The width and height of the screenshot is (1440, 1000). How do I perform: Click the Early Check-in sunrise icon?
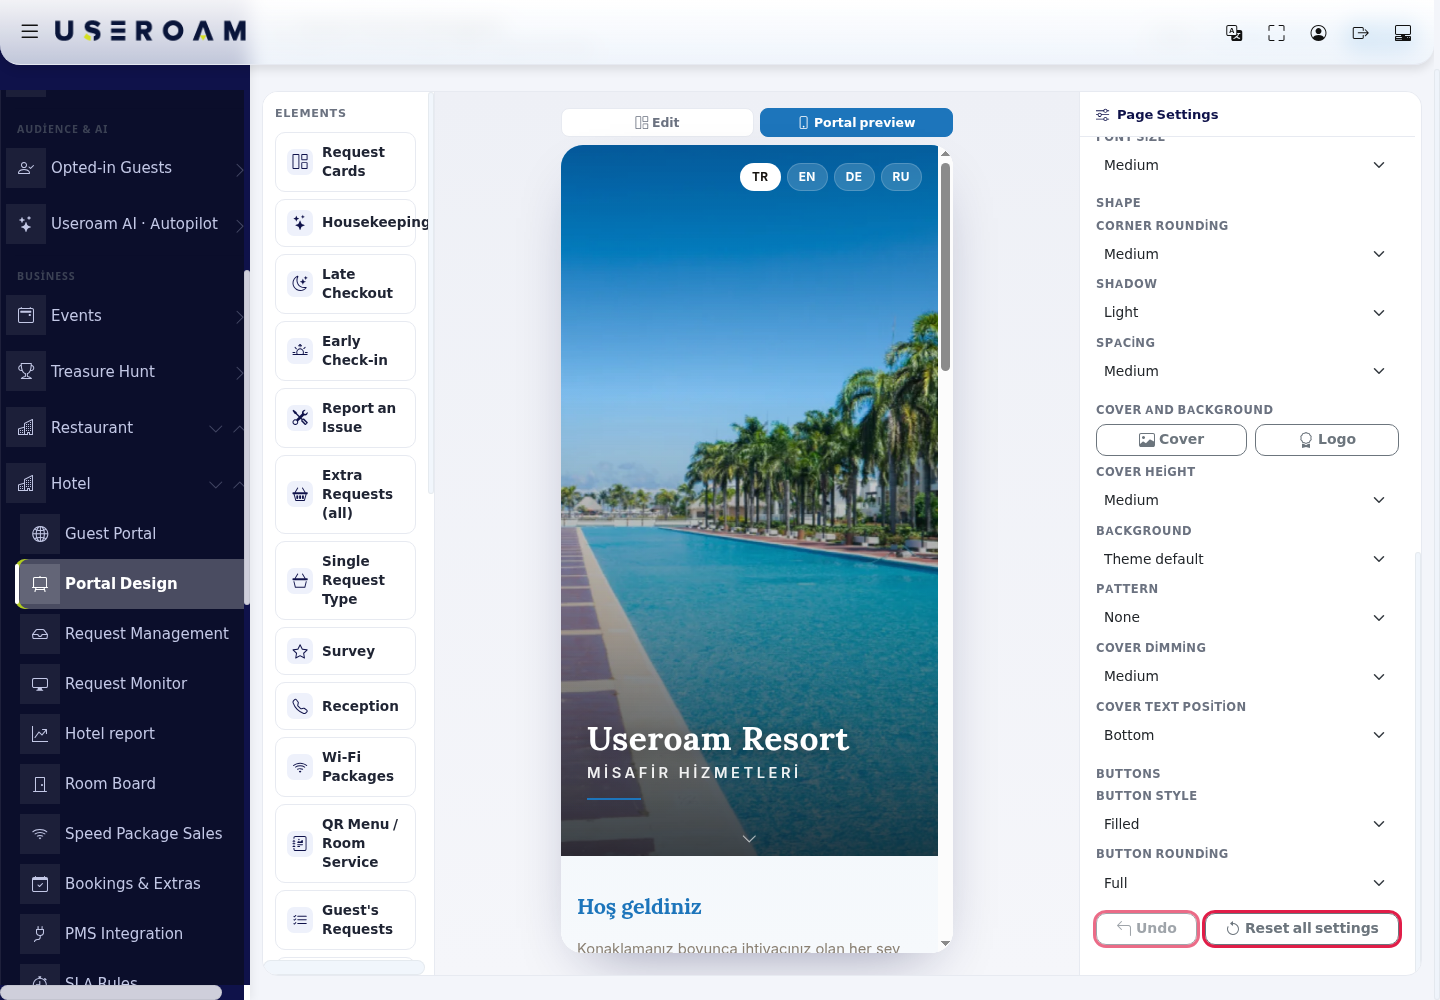tap(300, 351)
